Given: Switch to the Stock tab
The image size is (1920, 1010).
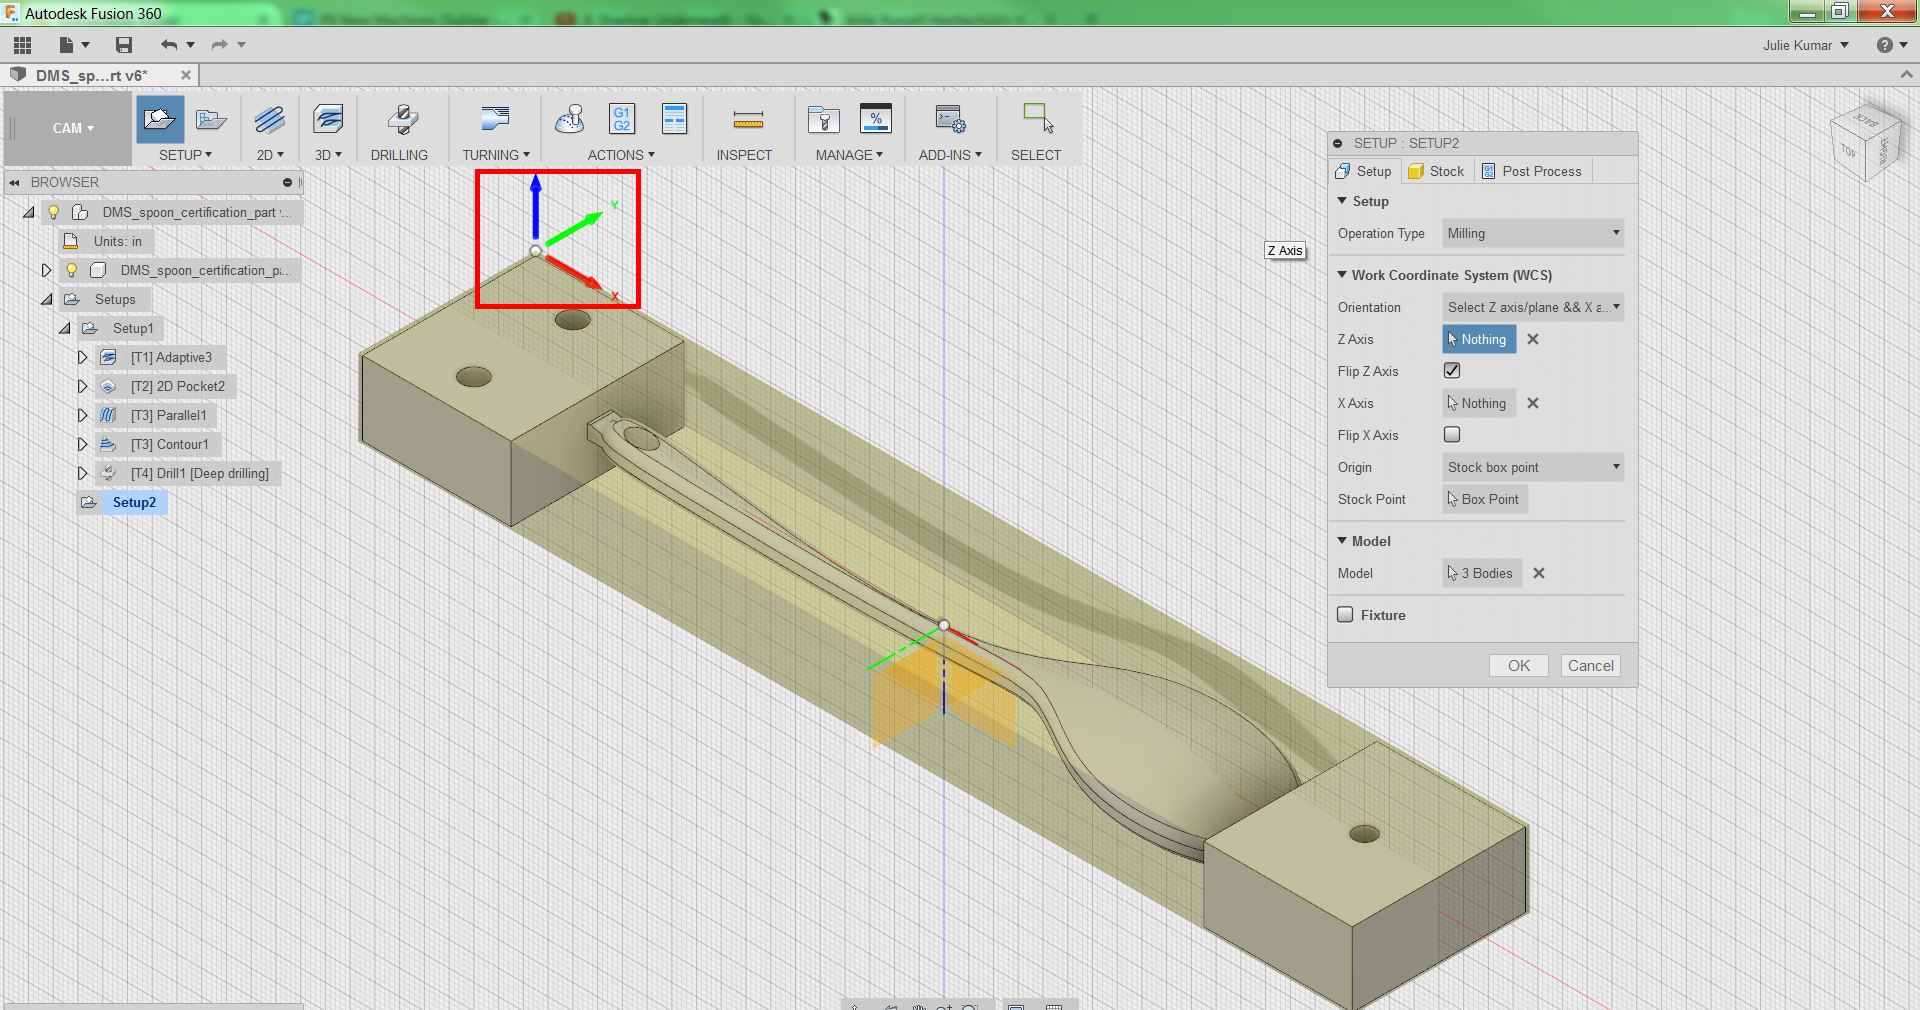Looking at the screenshot, I should pos(1436,171).
